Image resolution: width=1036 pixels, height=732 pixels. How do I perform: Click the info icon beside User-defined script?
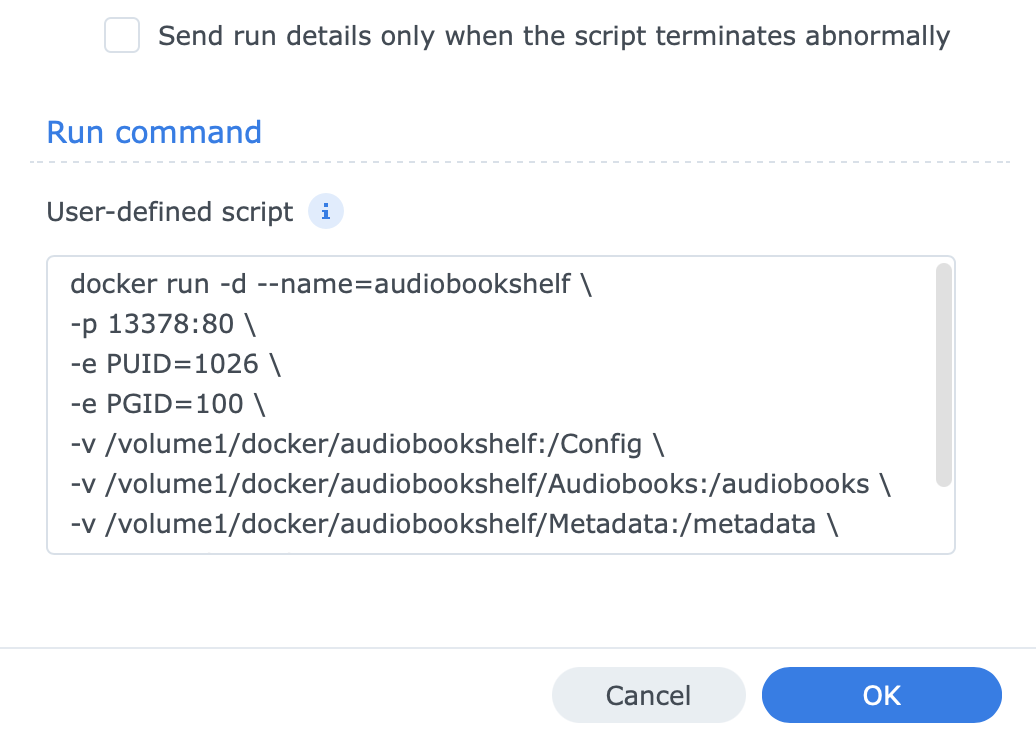click(x=326, y=212)
